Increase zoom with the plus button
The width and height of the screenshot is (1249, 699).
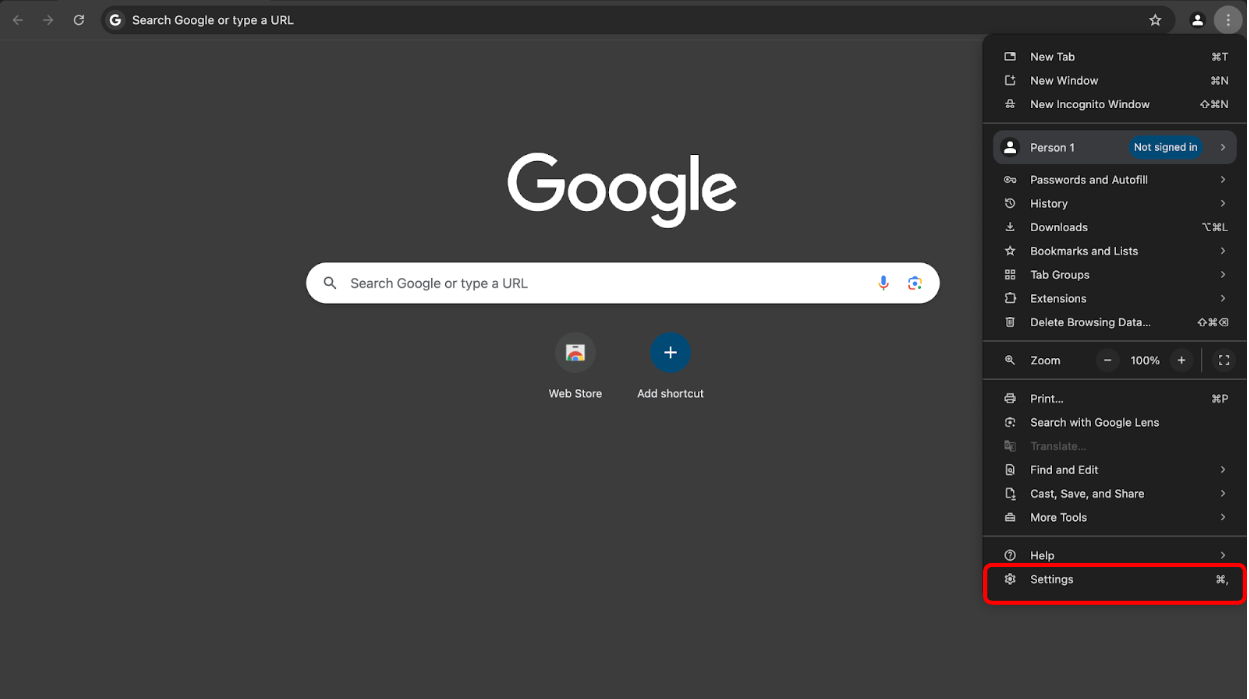(1181, 360)
